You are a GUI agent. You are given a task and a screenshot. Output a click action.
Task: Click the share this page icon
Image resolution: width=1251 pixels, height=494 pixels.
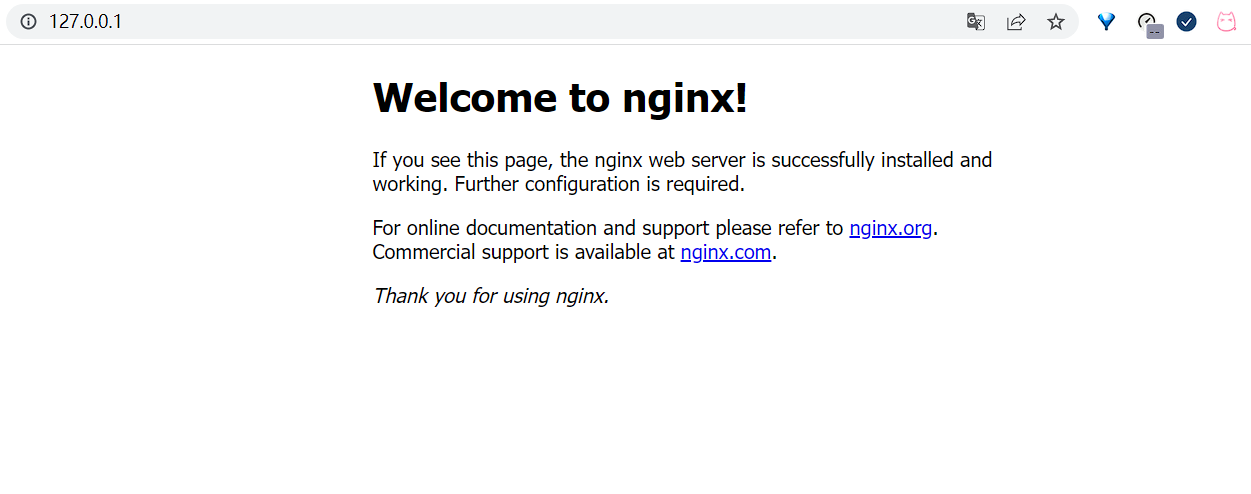1016,22
